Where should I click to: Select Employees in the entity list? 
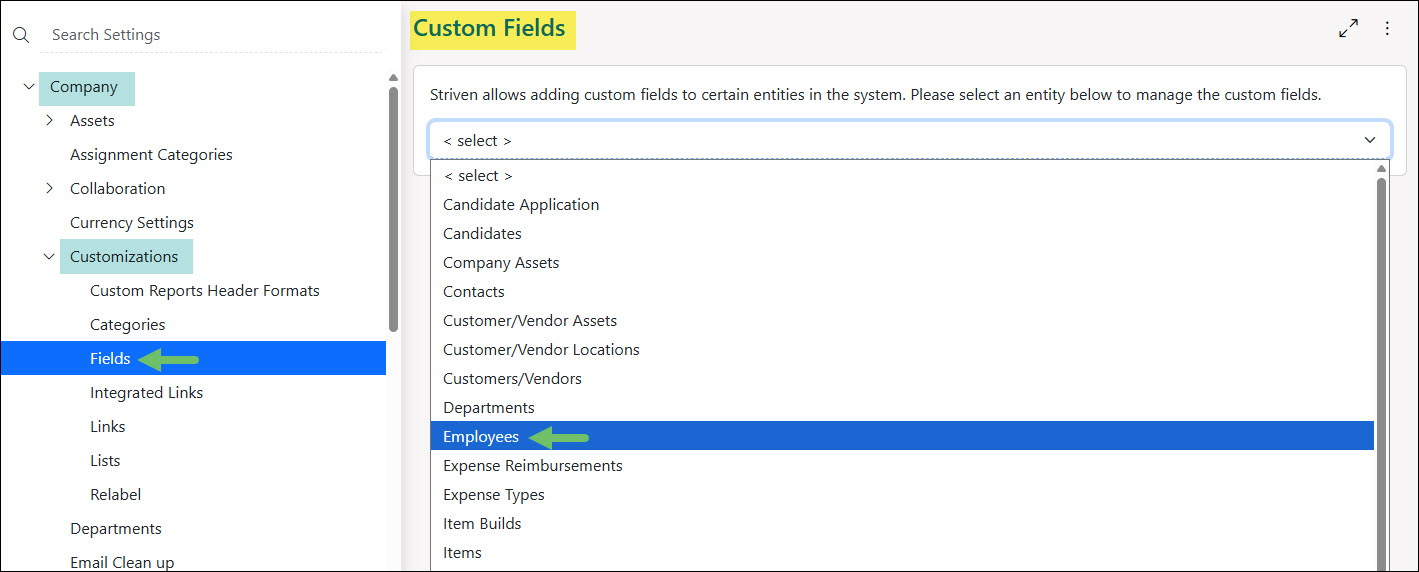902,436
